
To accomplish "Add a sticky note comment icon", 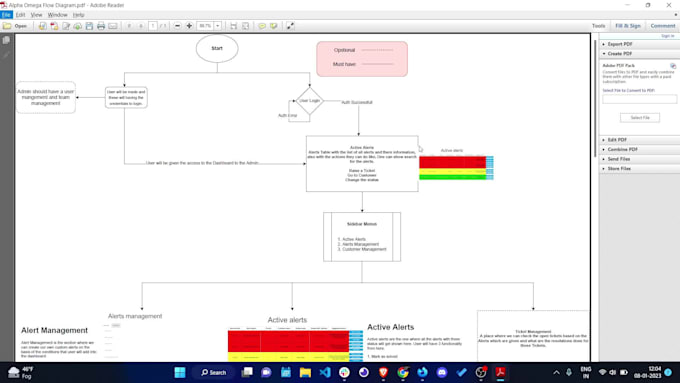I will (262, 26).
